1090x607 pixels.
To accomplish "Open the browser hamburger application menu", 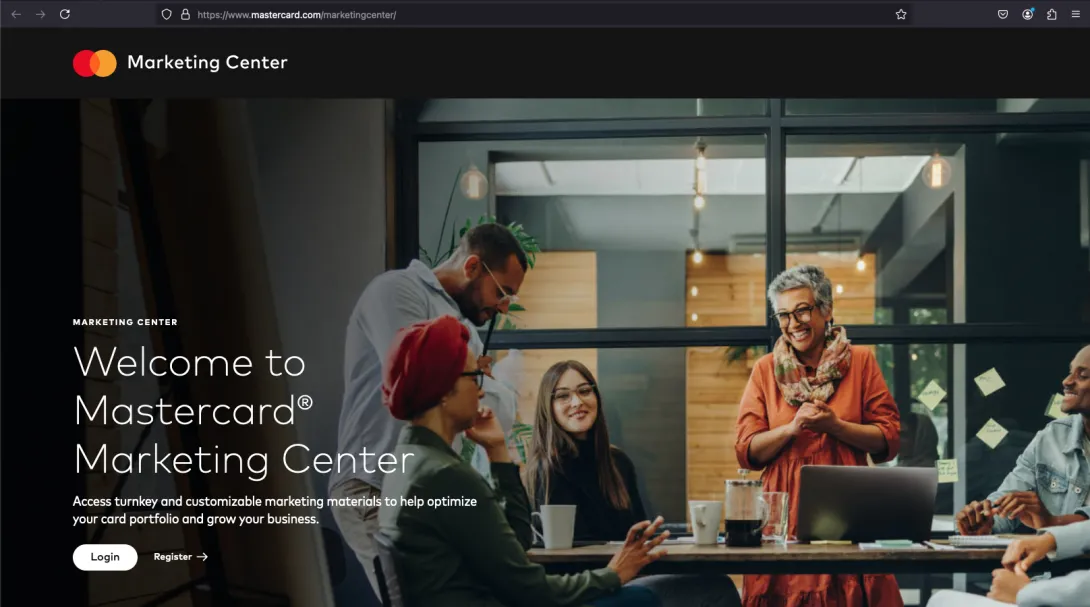I will pyautogui.click(x=1075, y=15).
